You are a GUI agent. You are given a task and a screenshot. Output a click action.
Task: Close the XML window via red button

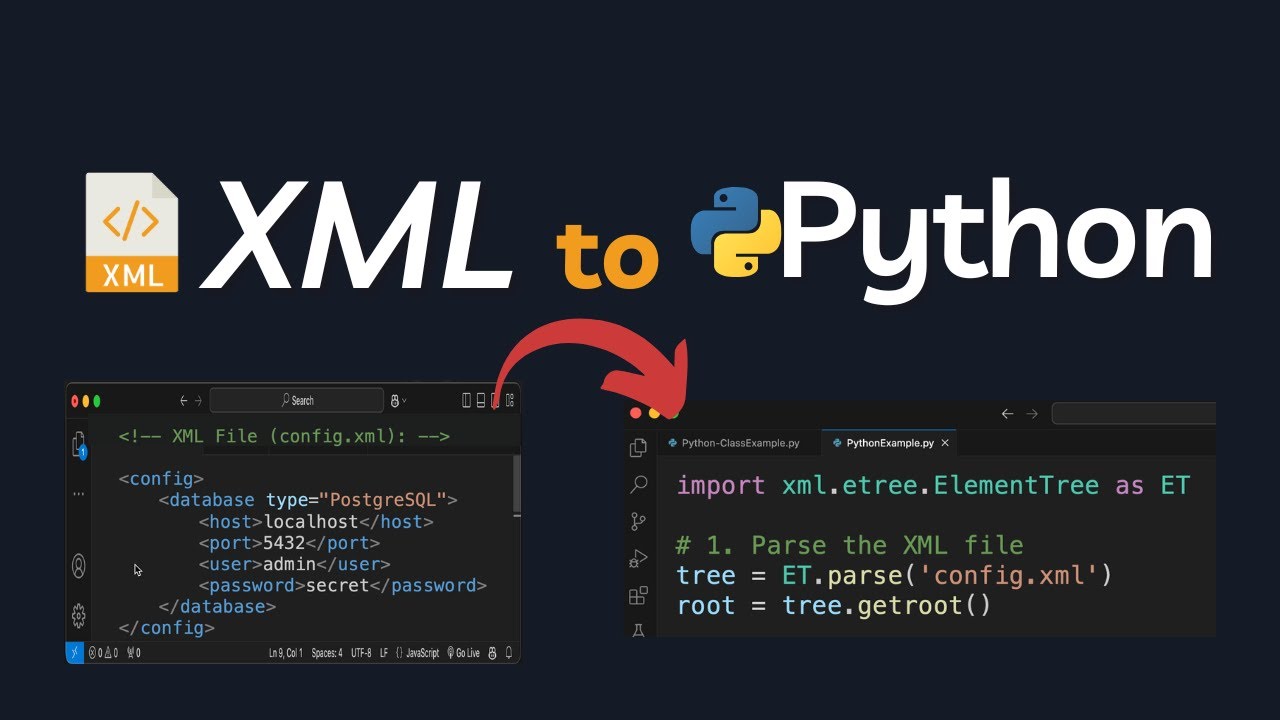pyautogui.click(x=74, y=401)
